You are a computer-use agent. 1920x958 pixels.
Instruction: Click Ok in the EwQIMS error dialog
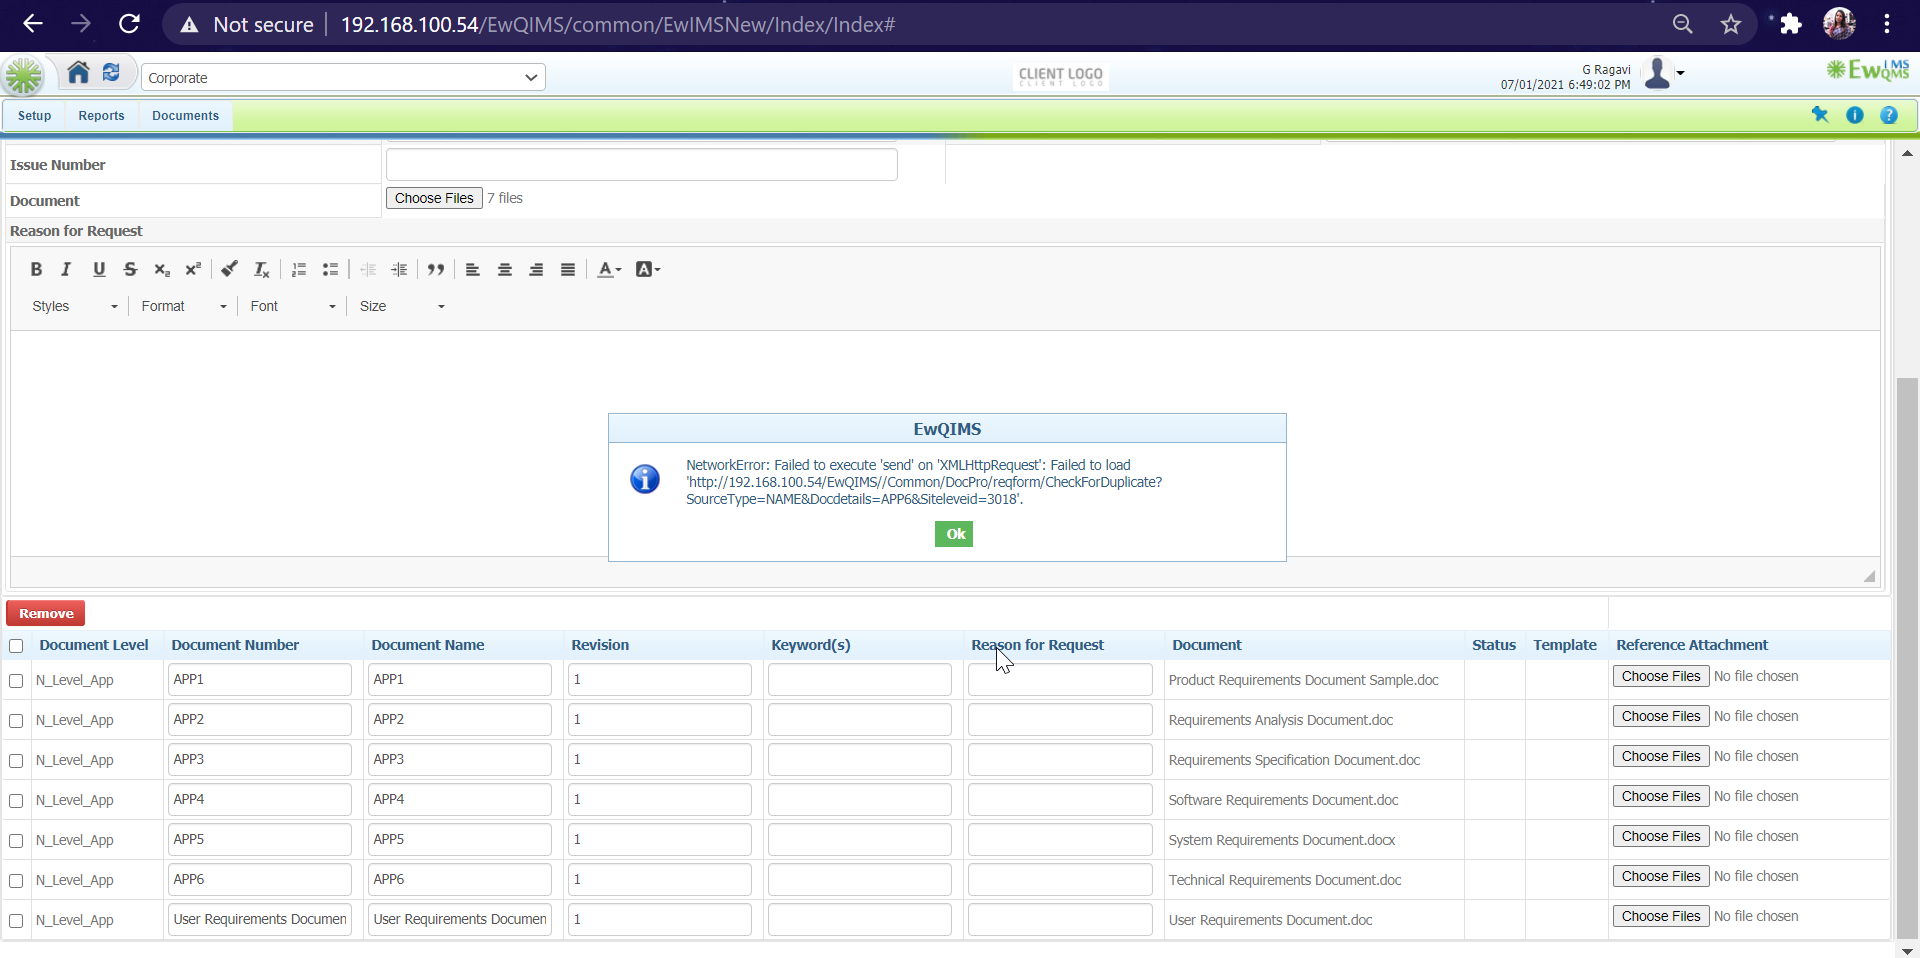tap(954, 534)
